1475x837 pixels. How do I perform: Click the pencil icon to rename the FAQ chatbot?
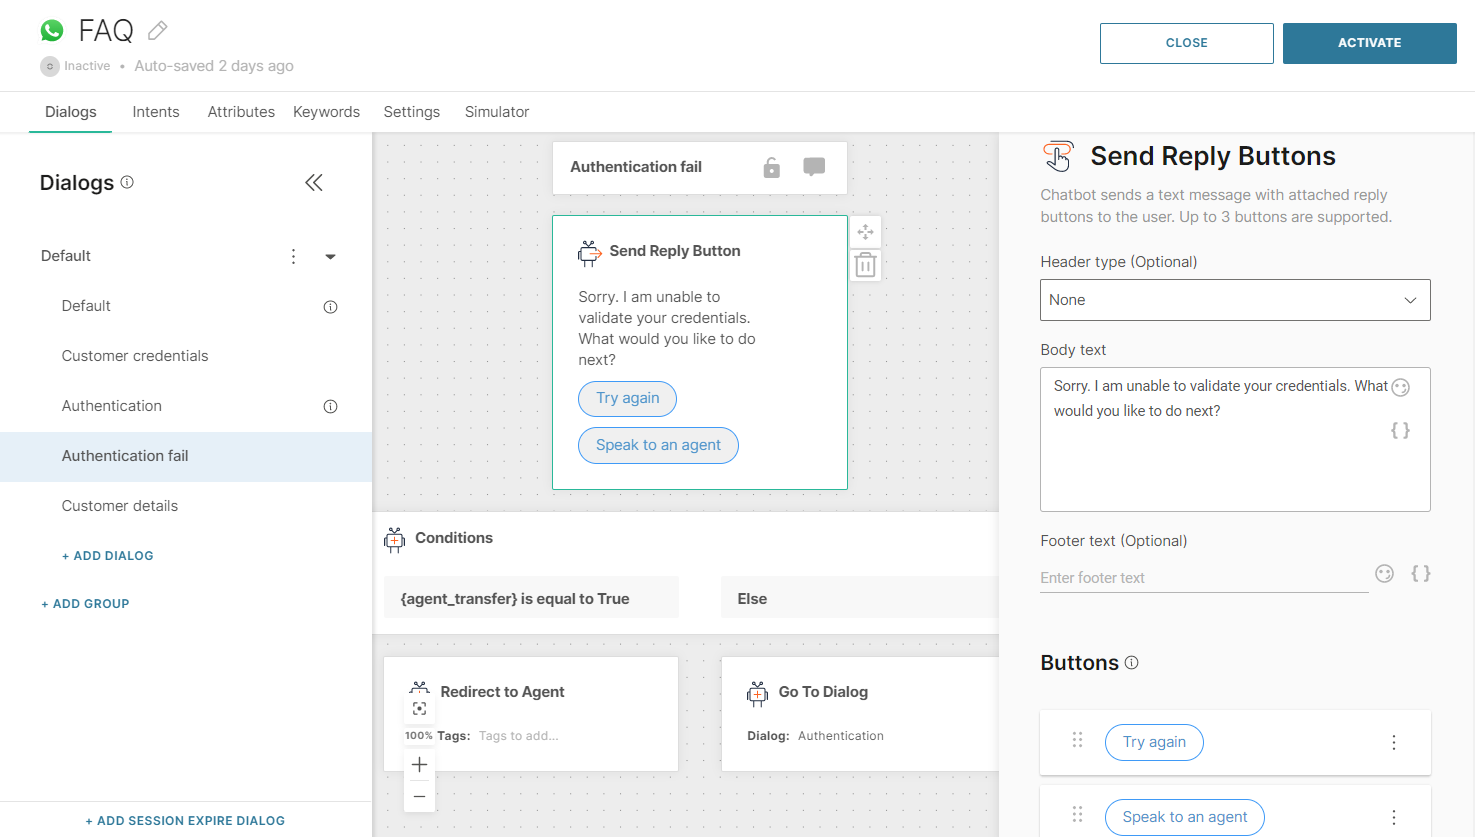coord(157,30)
